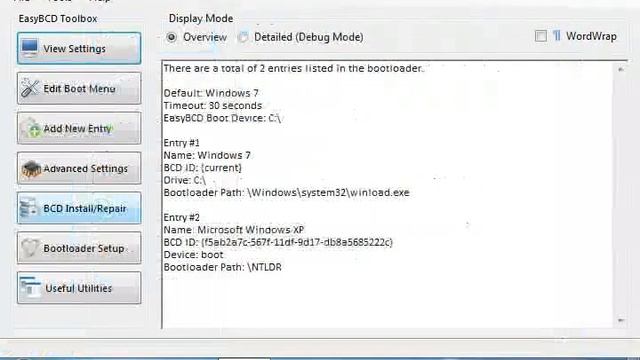Open BCD Install/Repair
640x360 pixels.
79,208
